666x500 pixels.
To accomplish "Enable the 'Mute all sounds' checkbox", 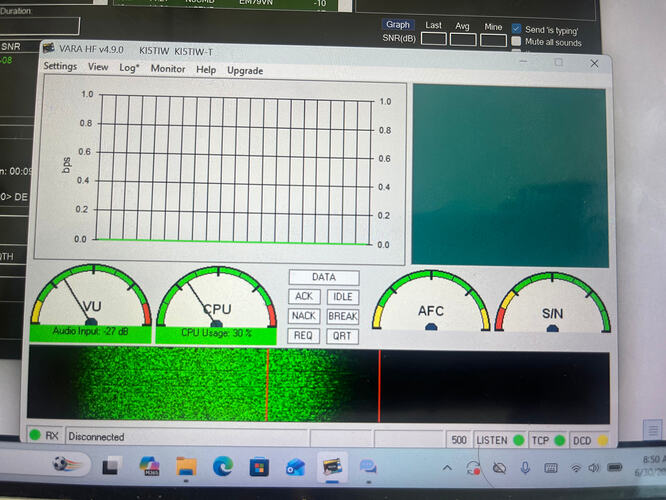I will point(516,41).
